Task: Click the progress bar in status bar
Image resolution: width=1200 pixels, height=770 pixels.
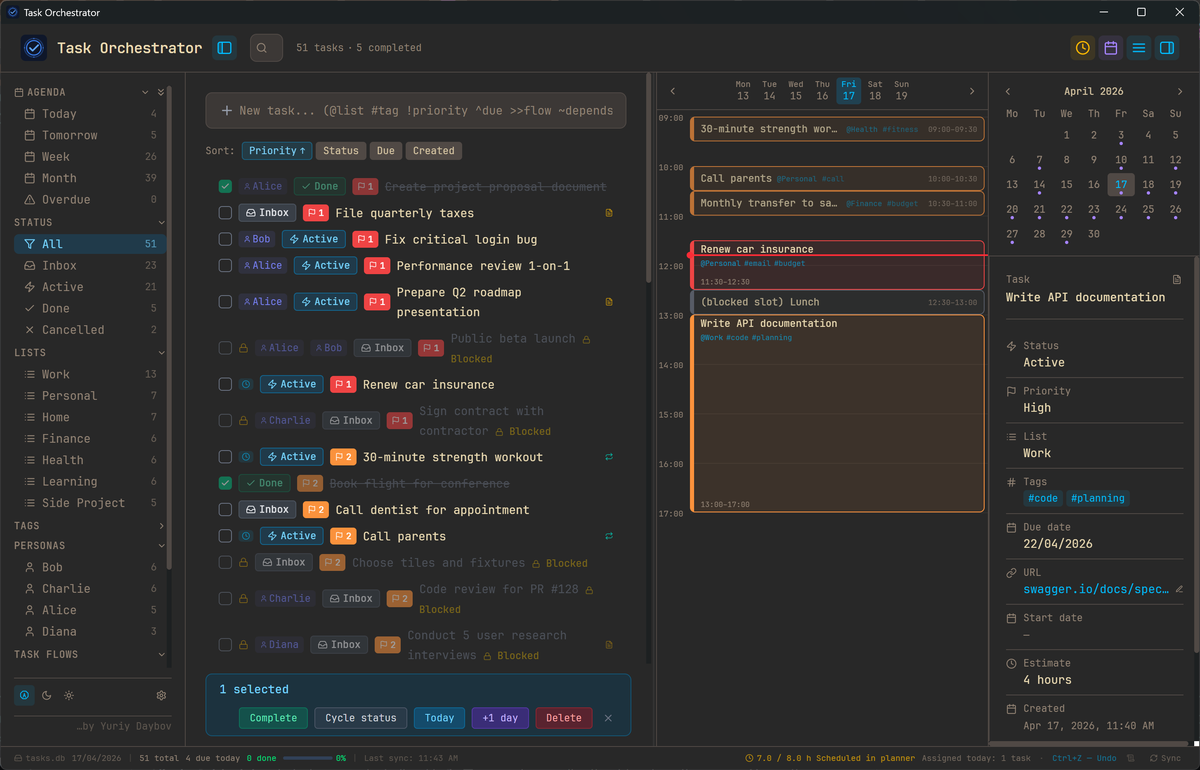Action: click(308, 758)
